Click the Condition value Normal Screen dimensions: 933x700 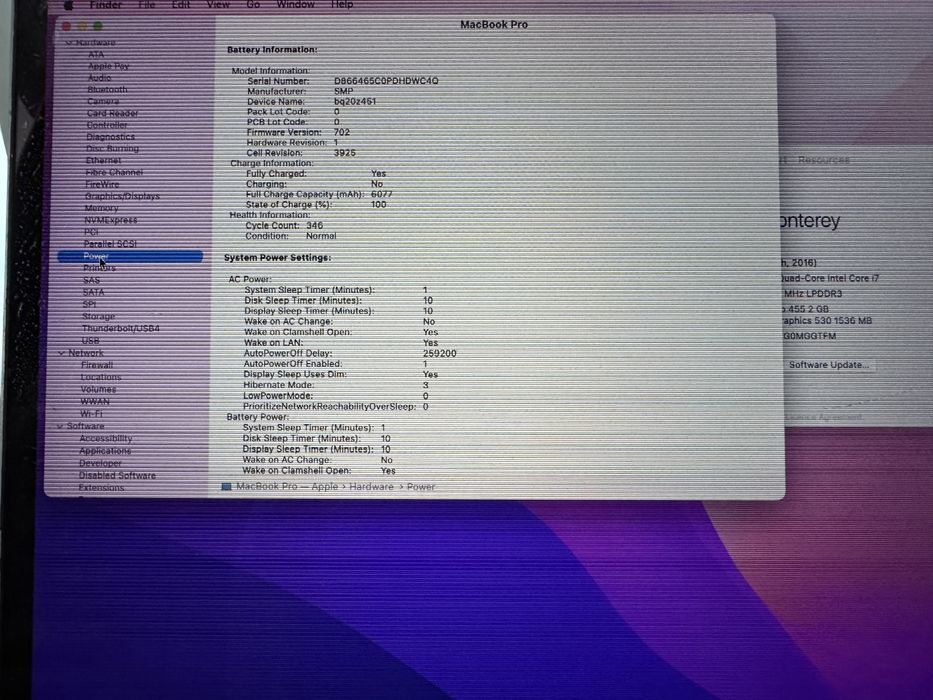(x=321, y=236)
